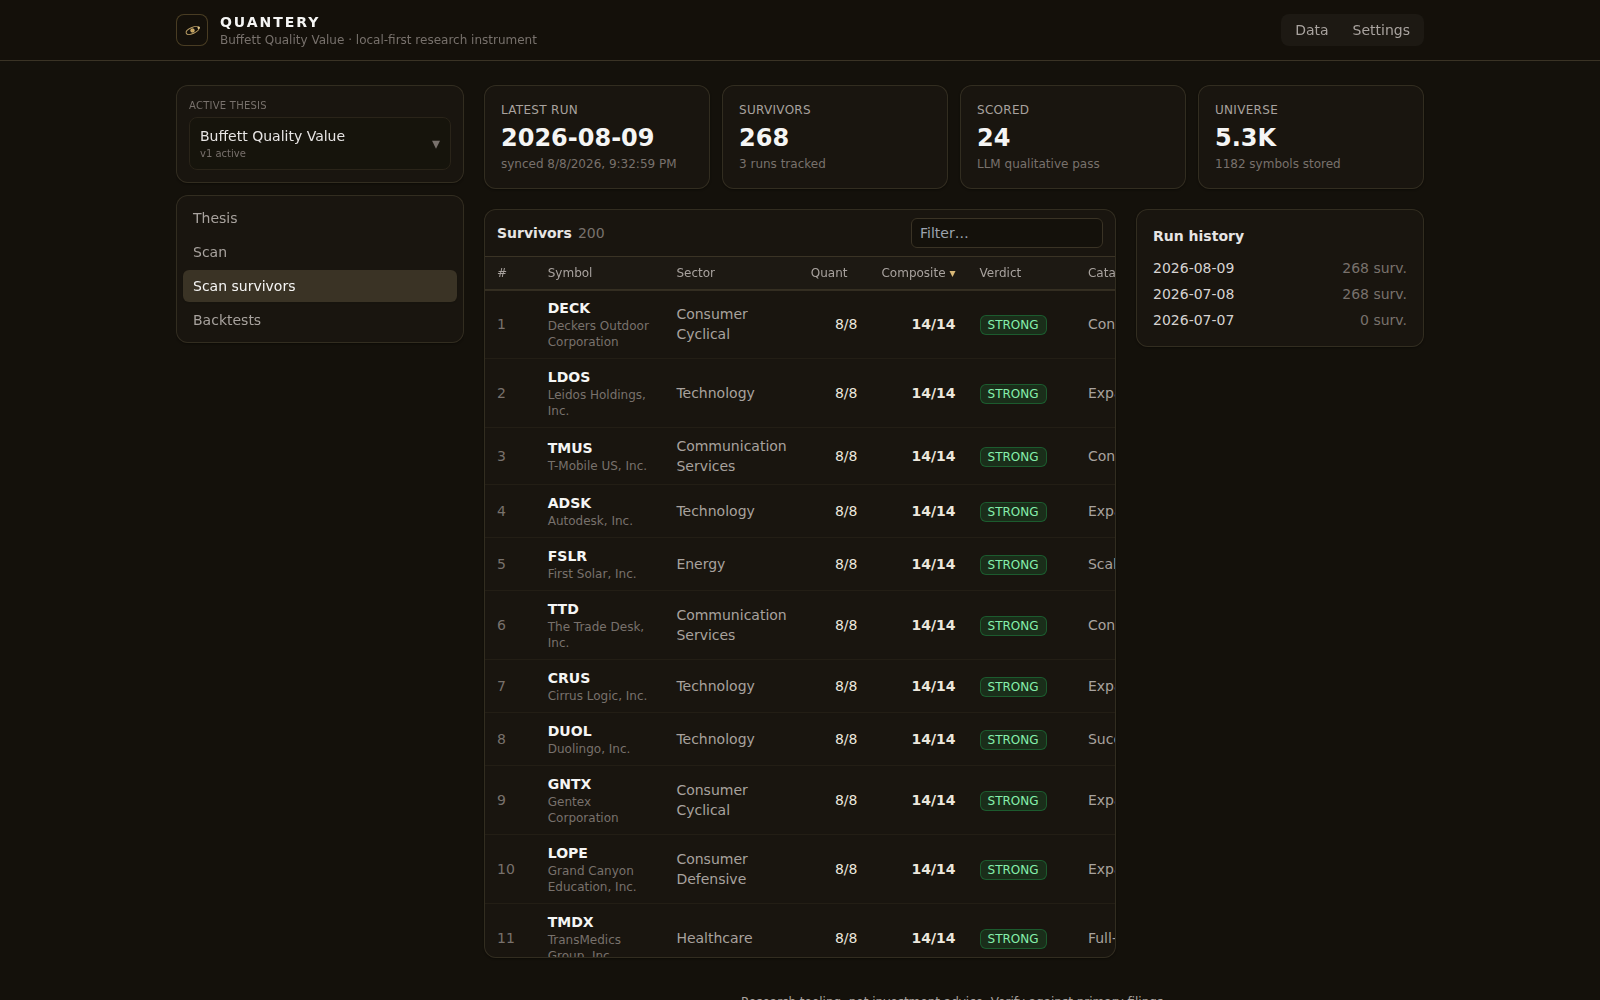Click the Survivors 268 summary card
The width and height of the screenshot is (1600, 1000).
[x=835, y=137]
